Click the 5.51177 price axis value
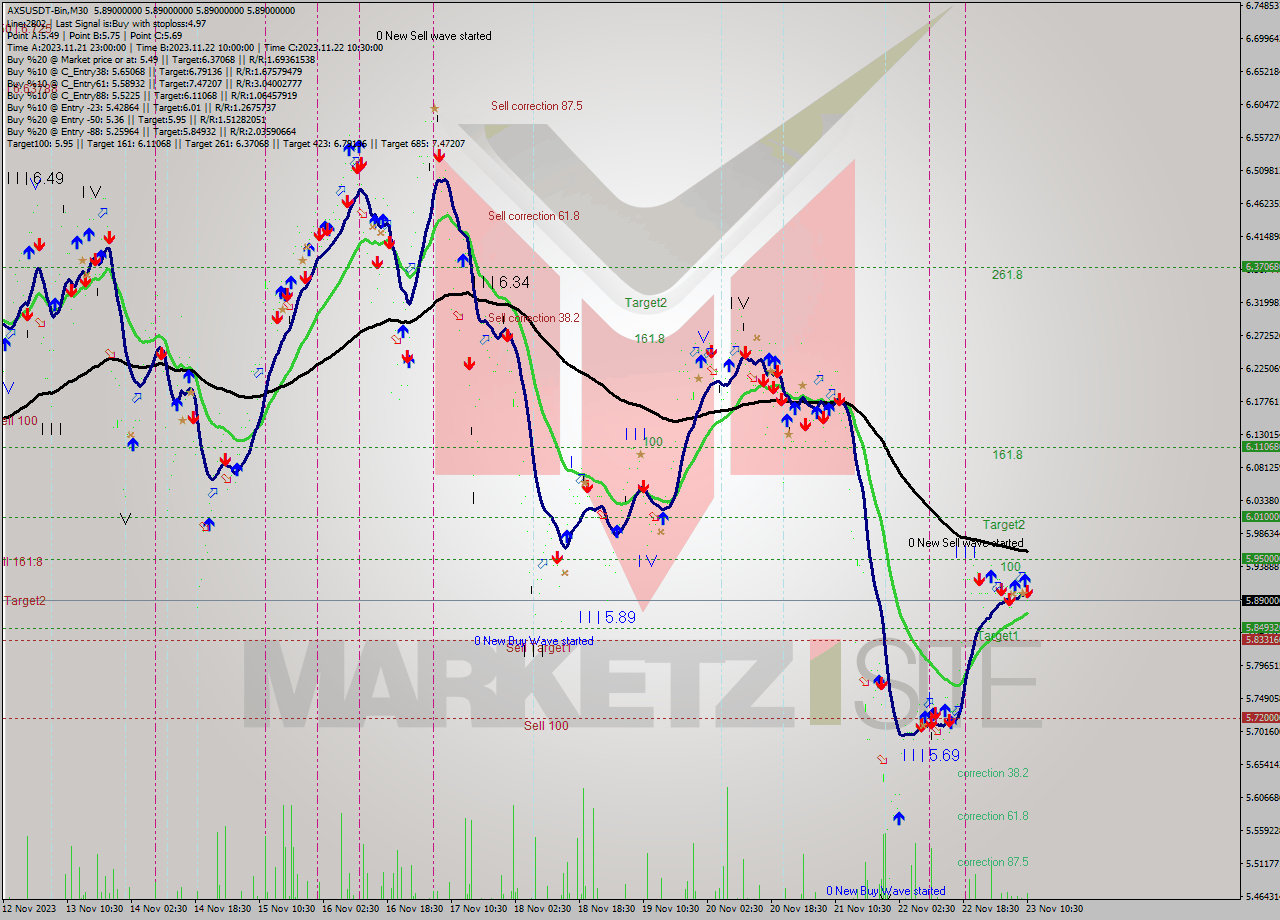 1262,863
